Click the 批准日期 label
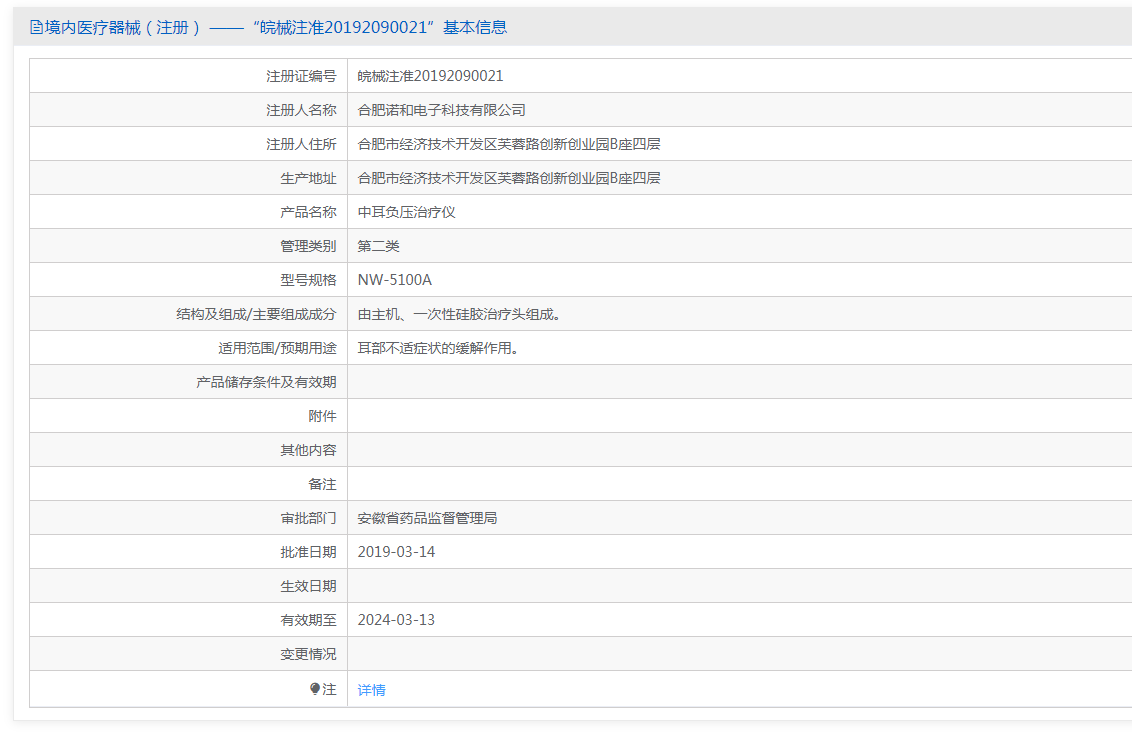 pos(308,552)
